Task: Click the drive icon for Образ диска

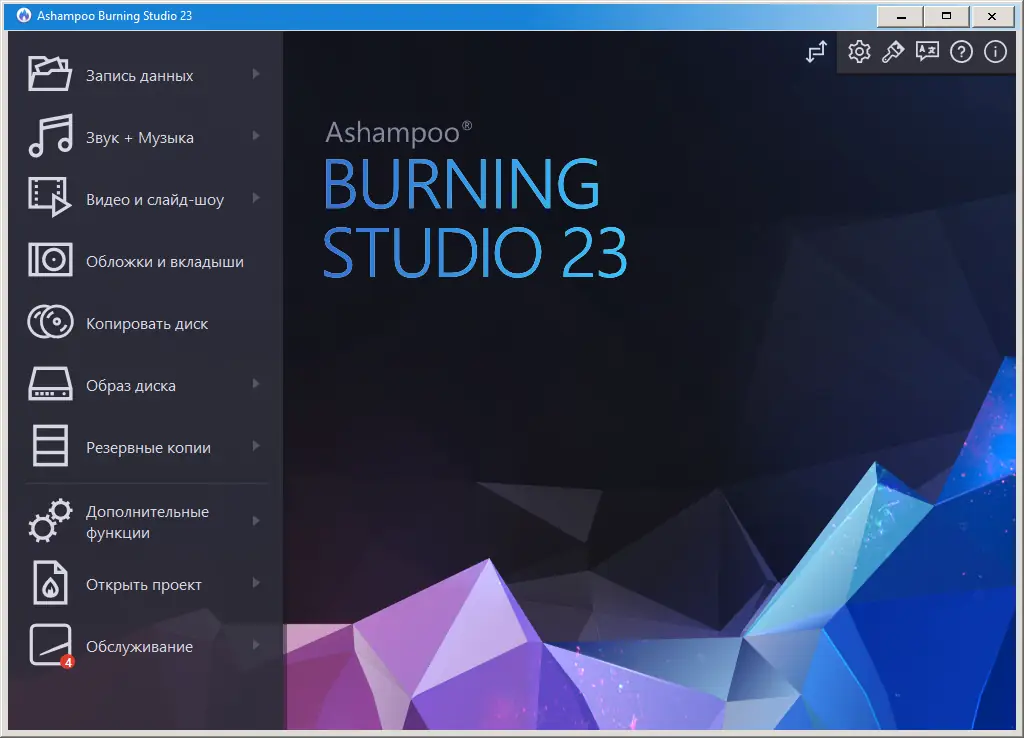Action: [50, 383]
